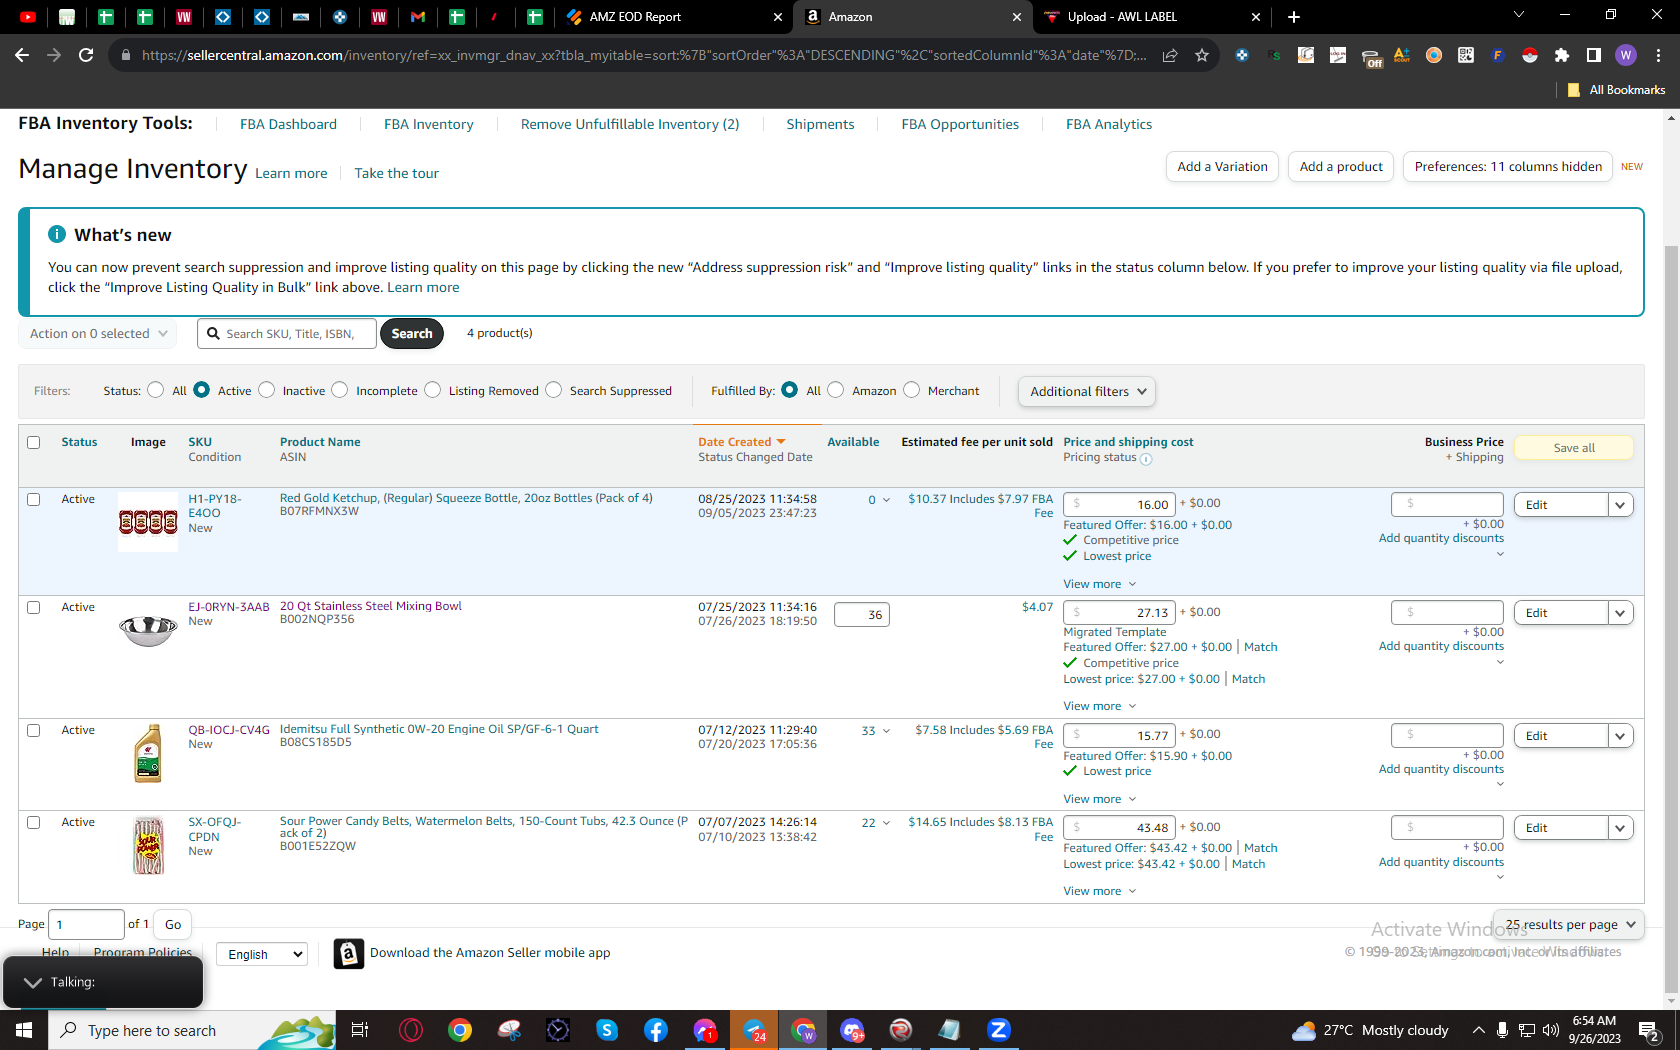Open Zoom from the taskbar
The height and width of the screenshot is (1050, 1680).
pos(999,1030)
